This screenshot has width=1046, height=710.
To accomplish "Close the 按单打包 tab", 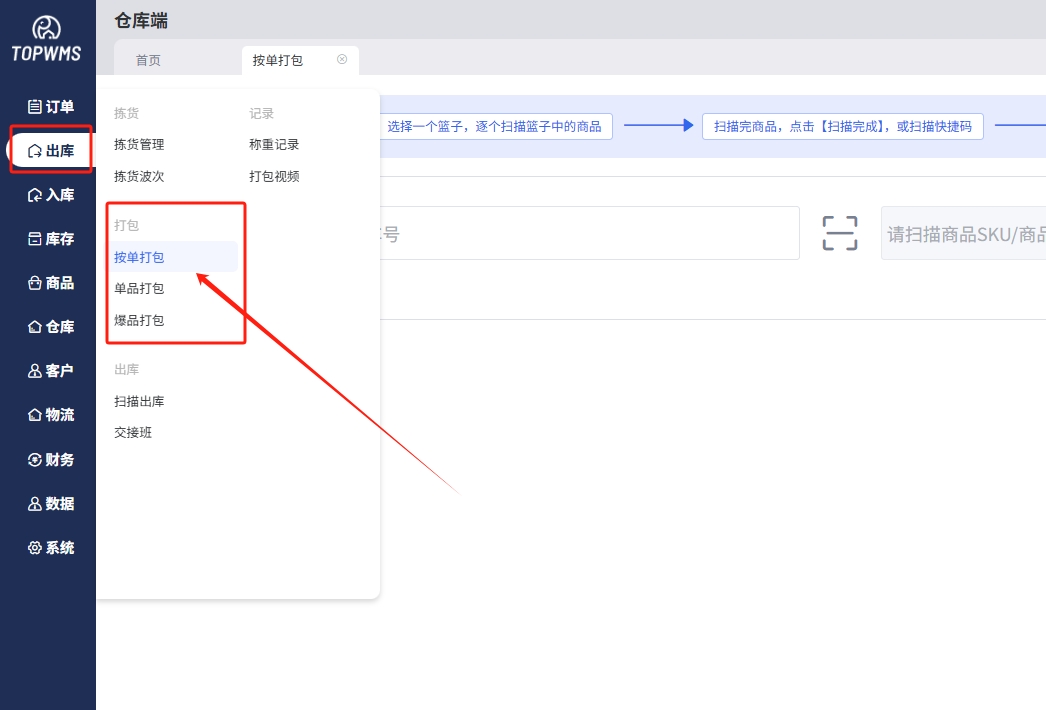I will point(342,59).
